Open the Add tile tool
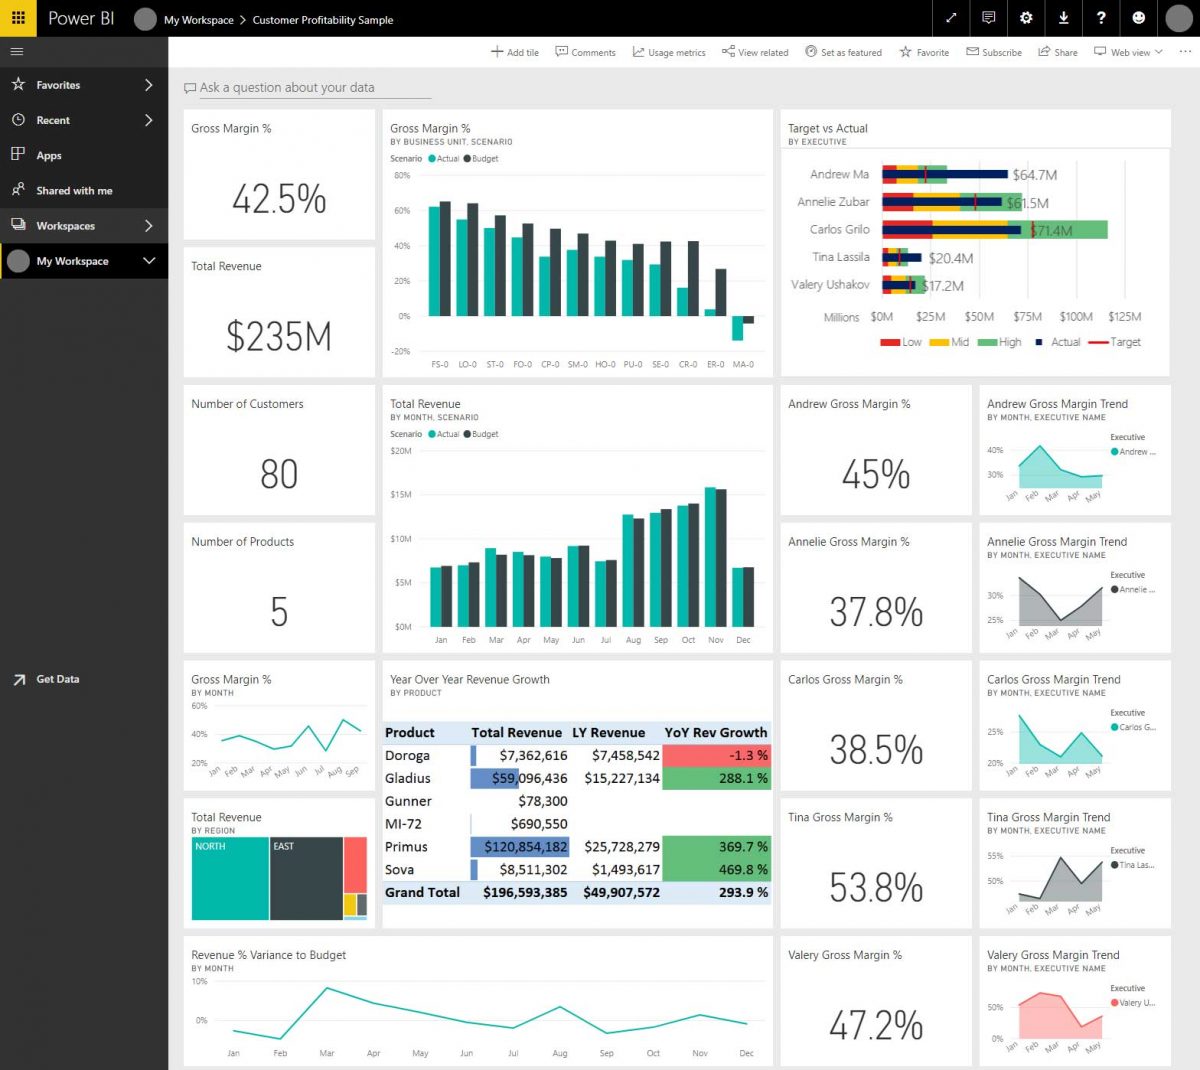The image size is (1200, 1070). [514, 52]
